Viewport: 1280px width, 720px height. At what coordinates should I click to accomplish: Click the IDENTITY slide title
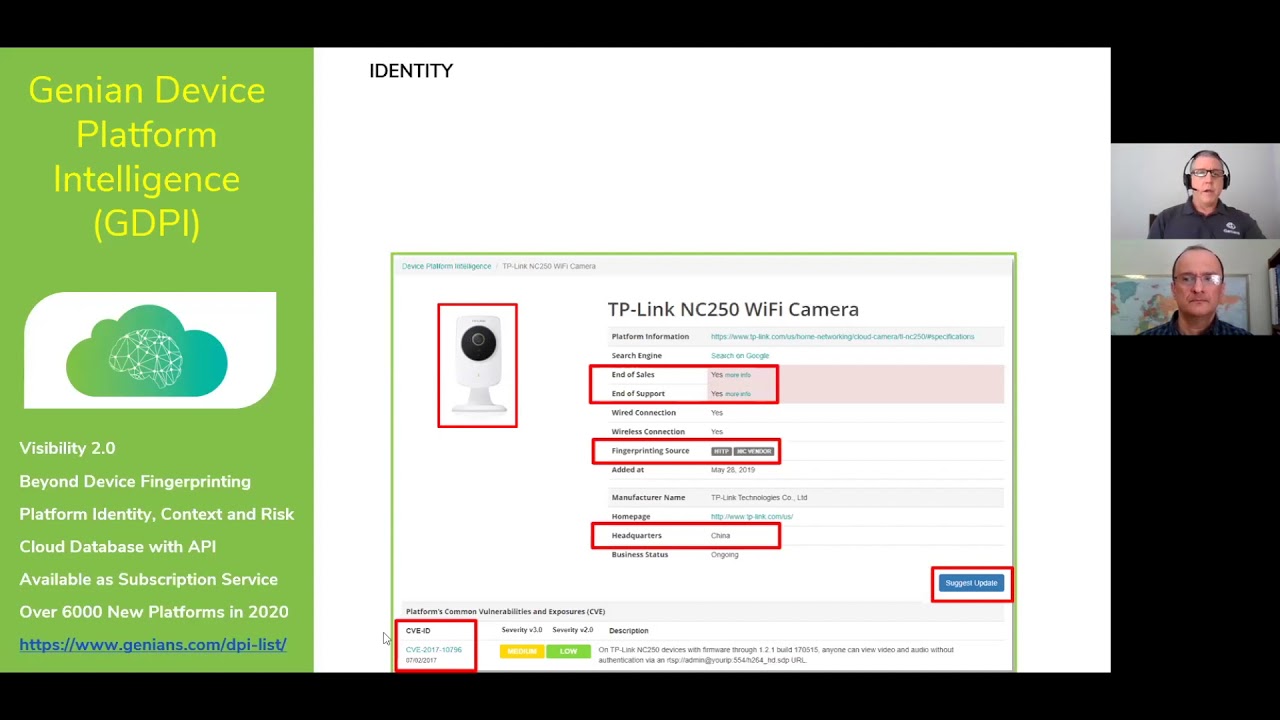[411, 71]
